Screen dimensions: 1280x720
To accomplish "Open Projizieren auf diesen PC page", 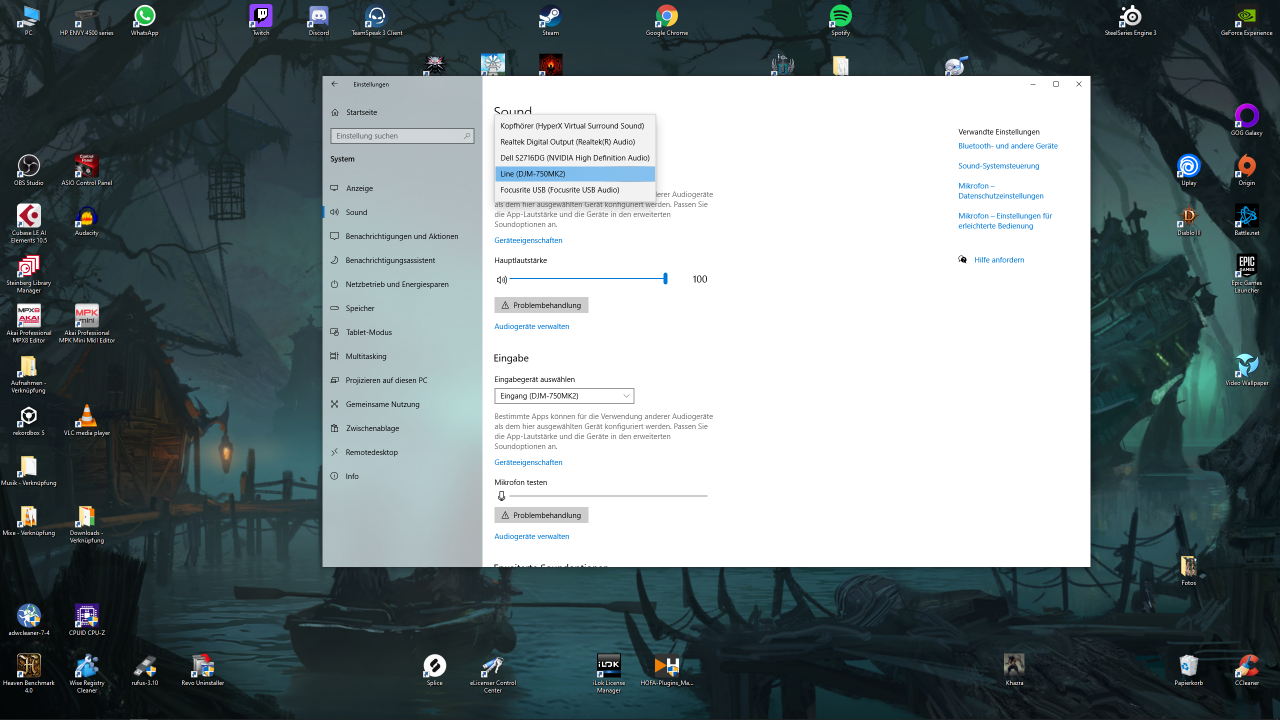I will click(x=402, y=380).
